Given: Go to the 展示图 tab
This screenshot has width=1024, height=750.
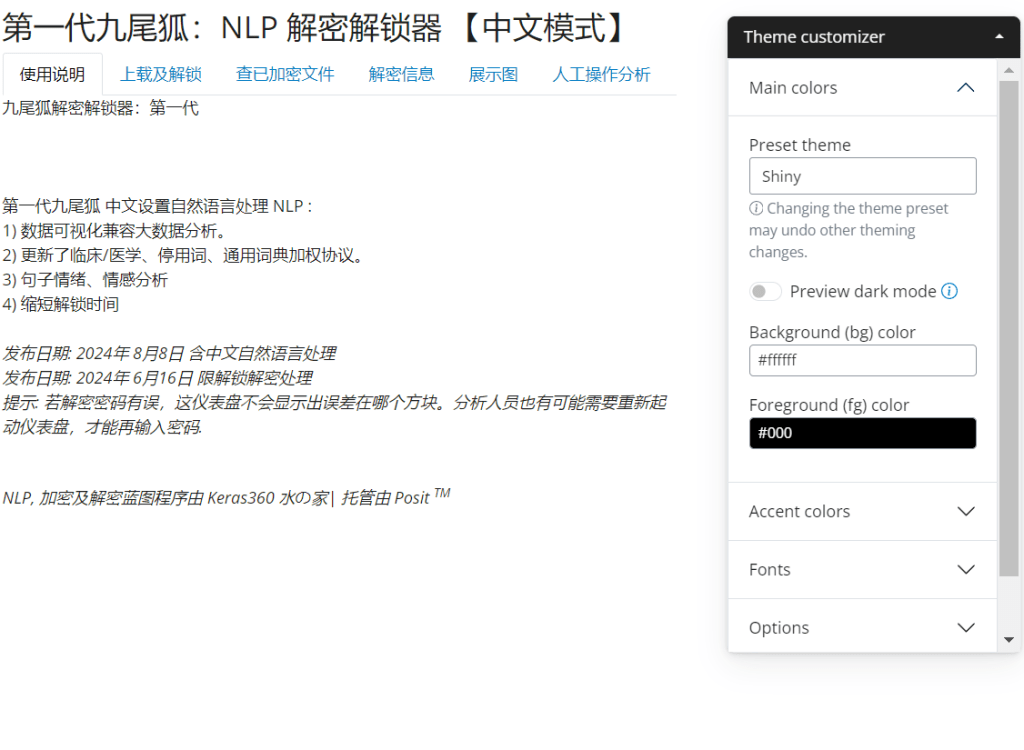Looking at the screenshot, I should [493, 74].
